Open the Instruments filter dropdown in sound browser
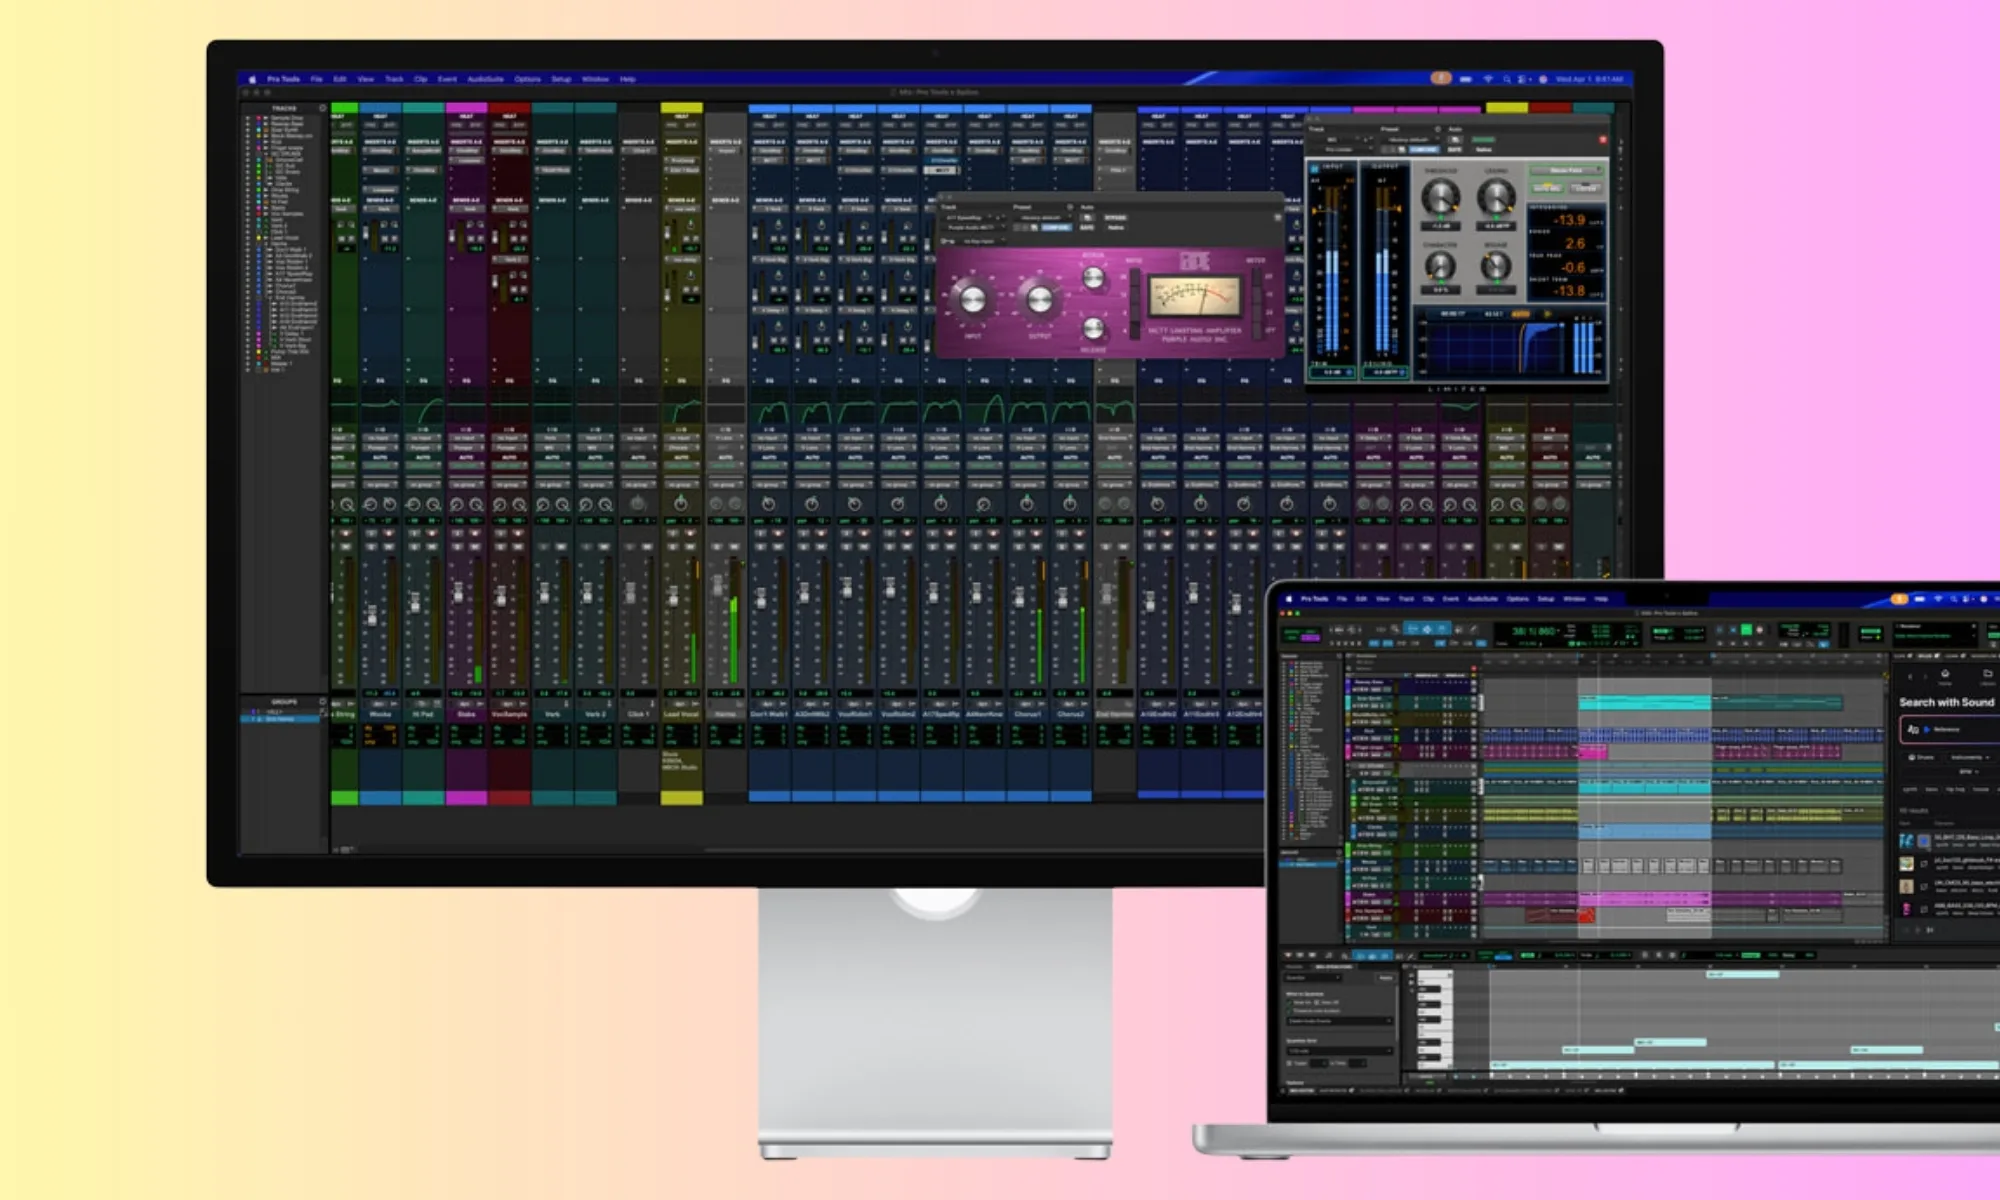 point(1968,758)
